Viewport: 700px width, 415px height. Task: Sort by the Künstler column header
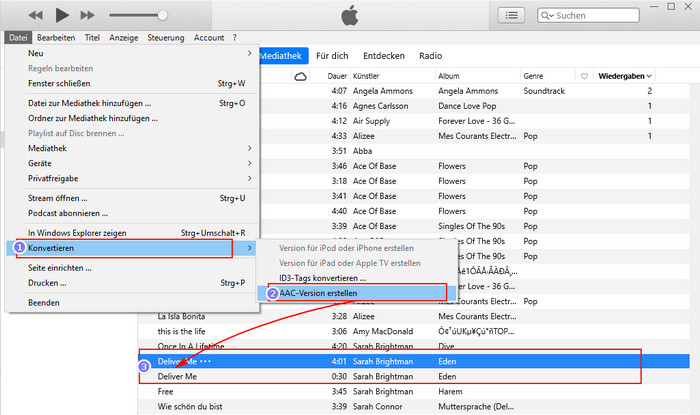[366, 76]
